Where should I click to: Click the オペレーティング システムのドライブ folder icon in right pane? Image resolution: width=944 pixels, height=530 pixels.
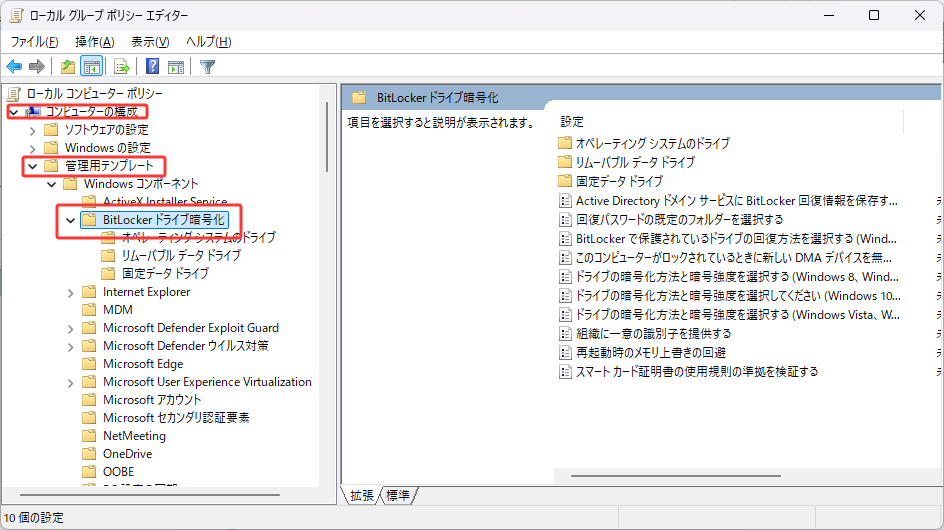[565, 143]
